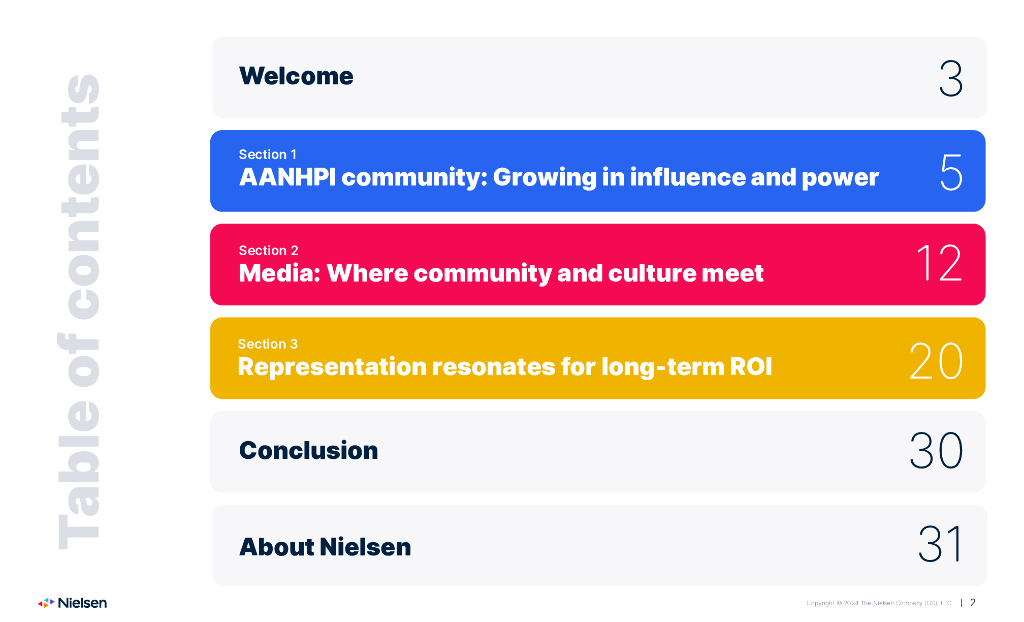Click the Nielsen logo icon in footer
Image resolution: width=1024 pixels, height=622 pixels.
pos(46,603)
